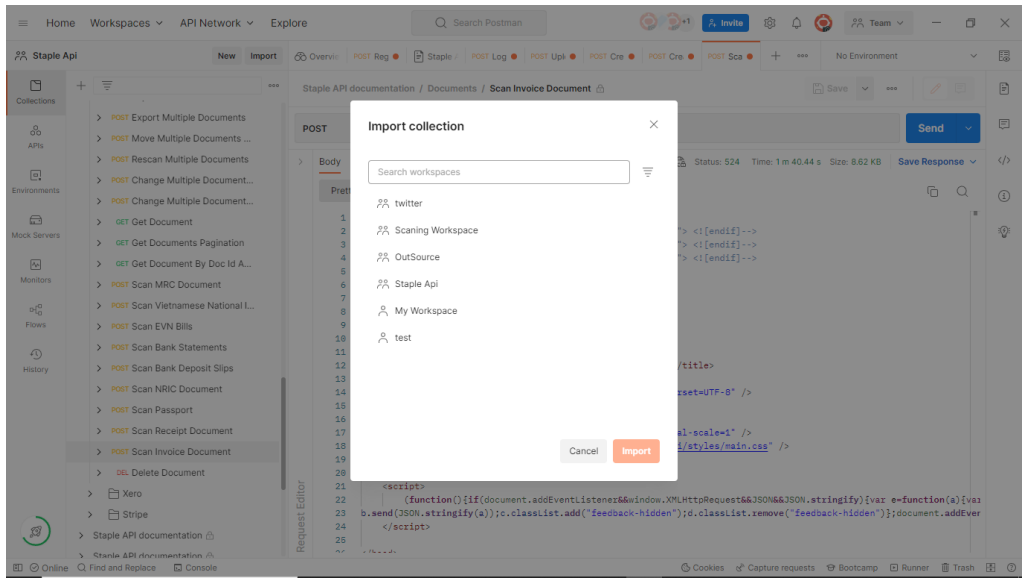1027x585 pixels.
Task: Click the Invite button
Action: [x=725, y=23]
